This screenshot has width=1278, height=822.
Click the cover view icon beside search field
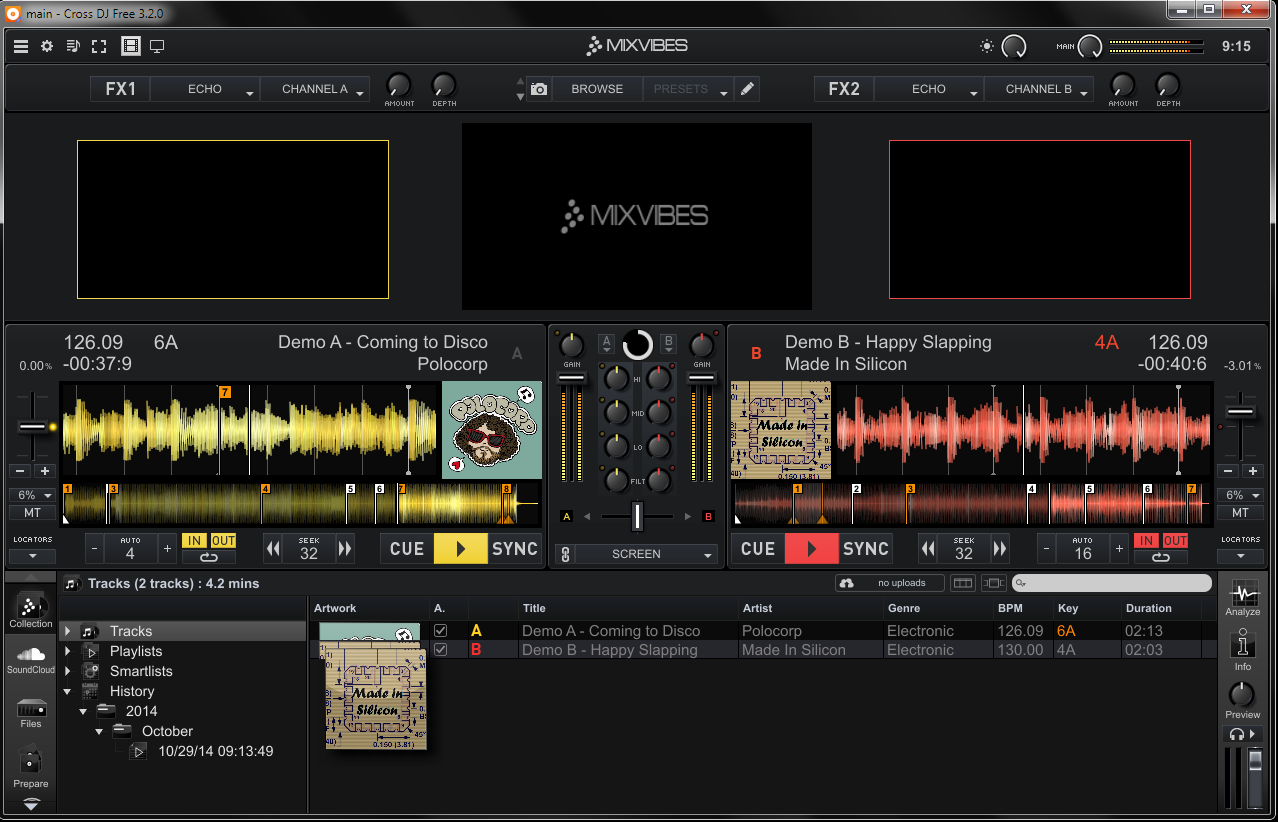[993, 583]
